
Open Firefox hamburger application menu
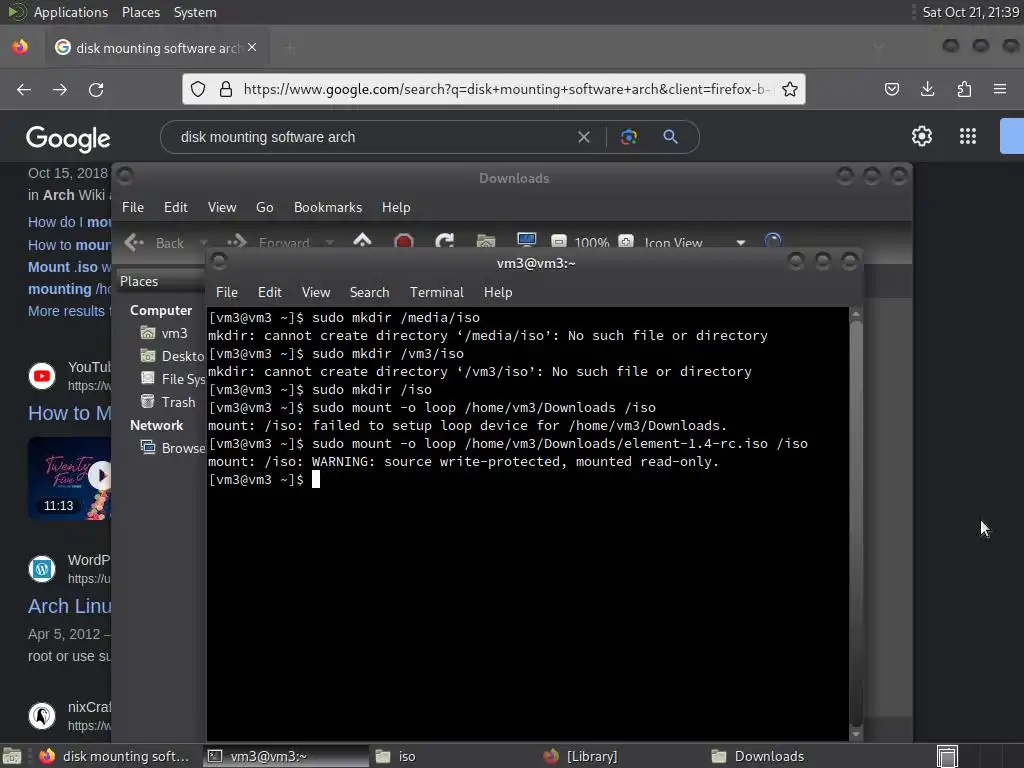coord(1000,89)
